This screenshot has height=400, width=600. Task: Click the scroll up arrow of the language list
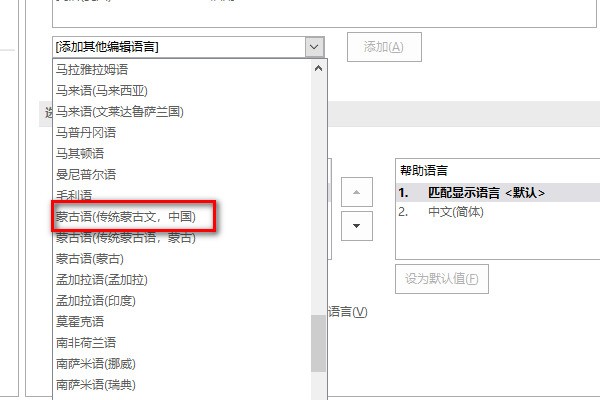pyautogui.click(x=318, y=69)
